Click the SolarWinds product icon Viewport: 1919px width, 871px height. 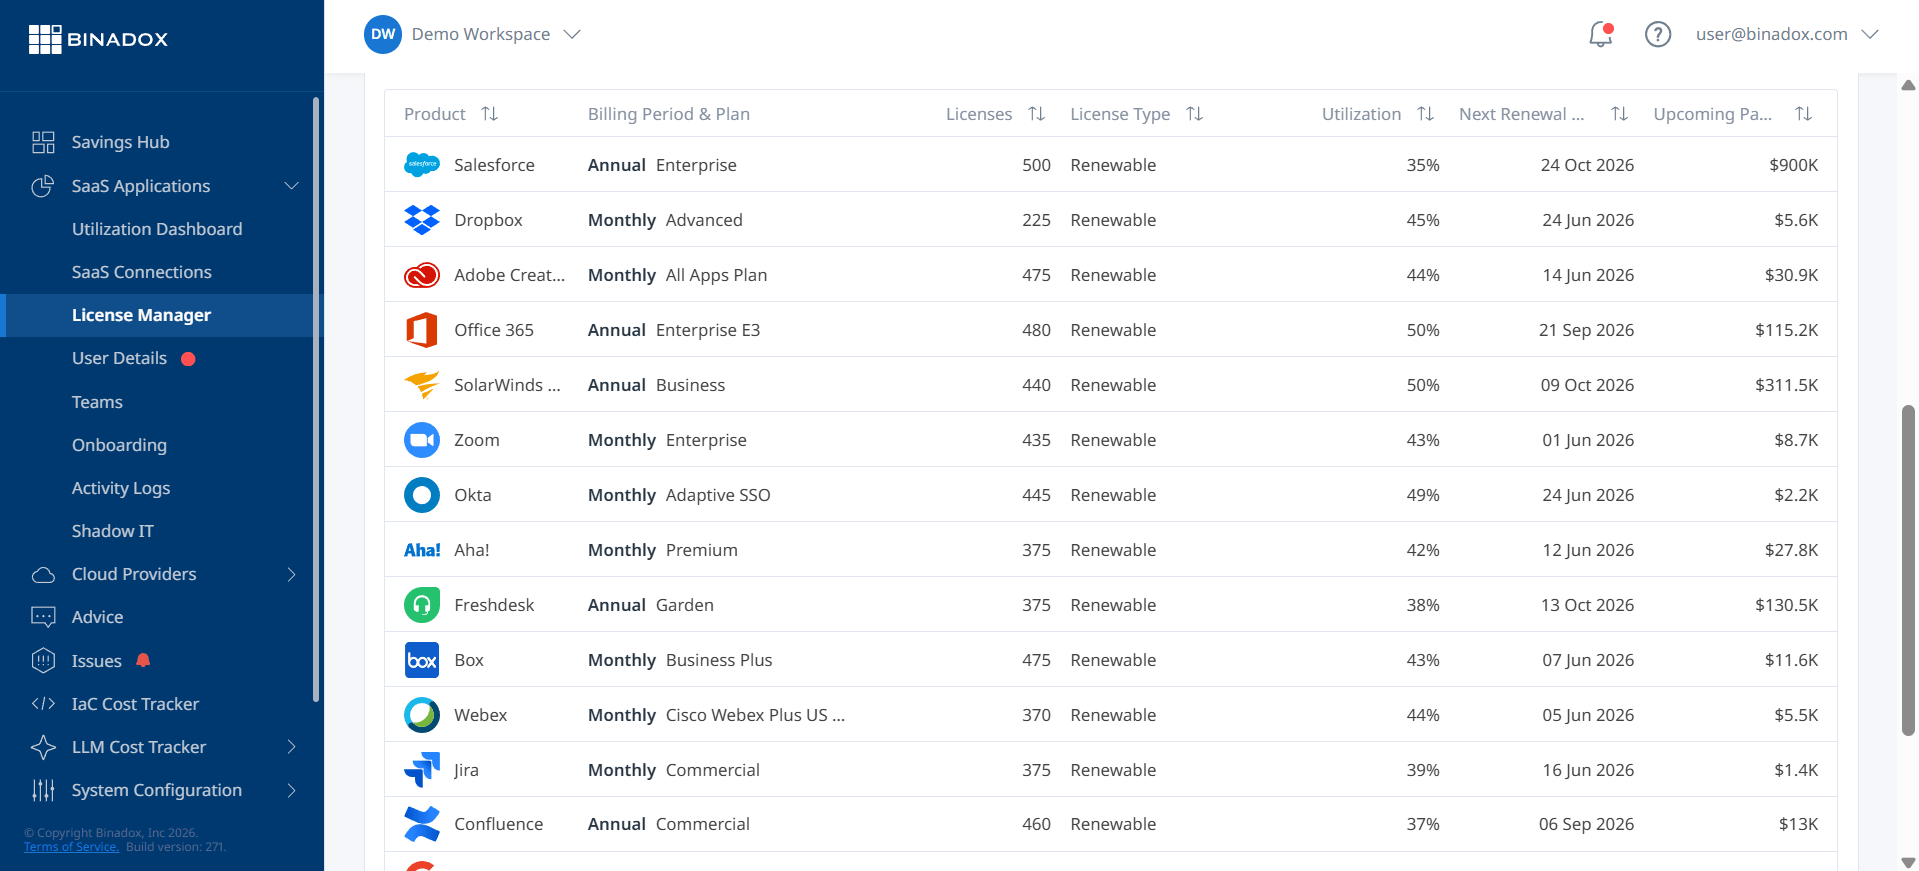tap(422, 385)
